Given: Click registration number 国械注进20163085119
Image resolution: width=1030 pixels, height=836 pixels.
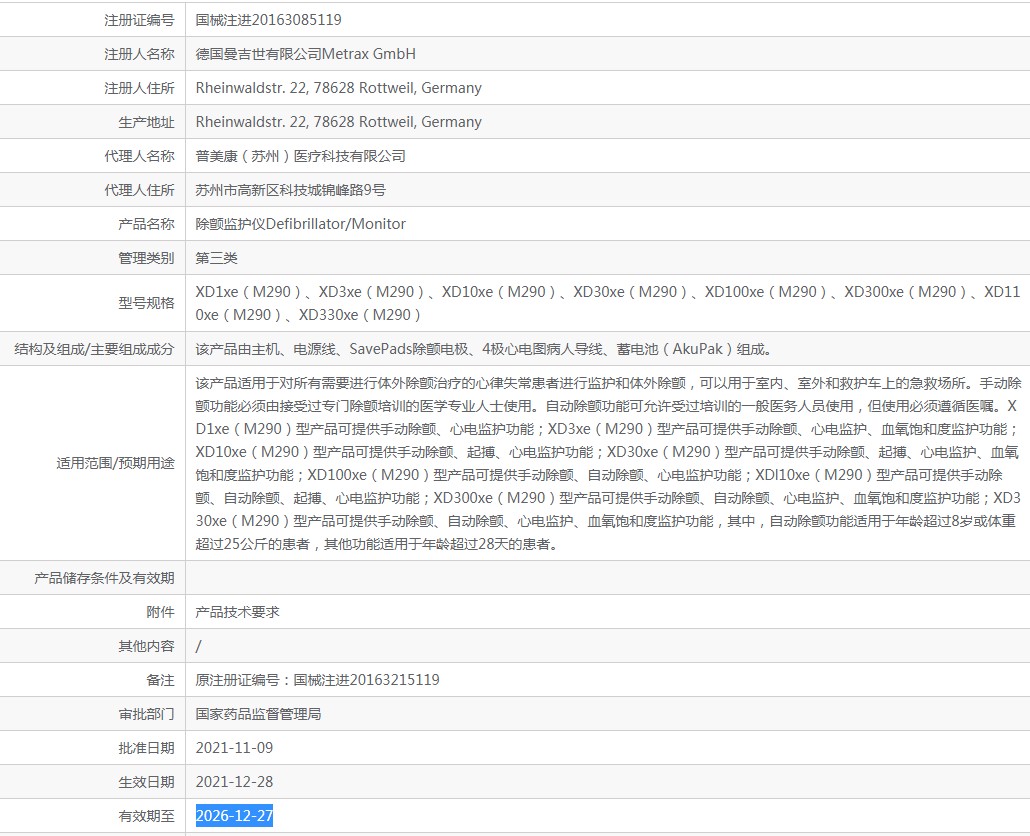Looking at the screenshot, I should point(268,20).
